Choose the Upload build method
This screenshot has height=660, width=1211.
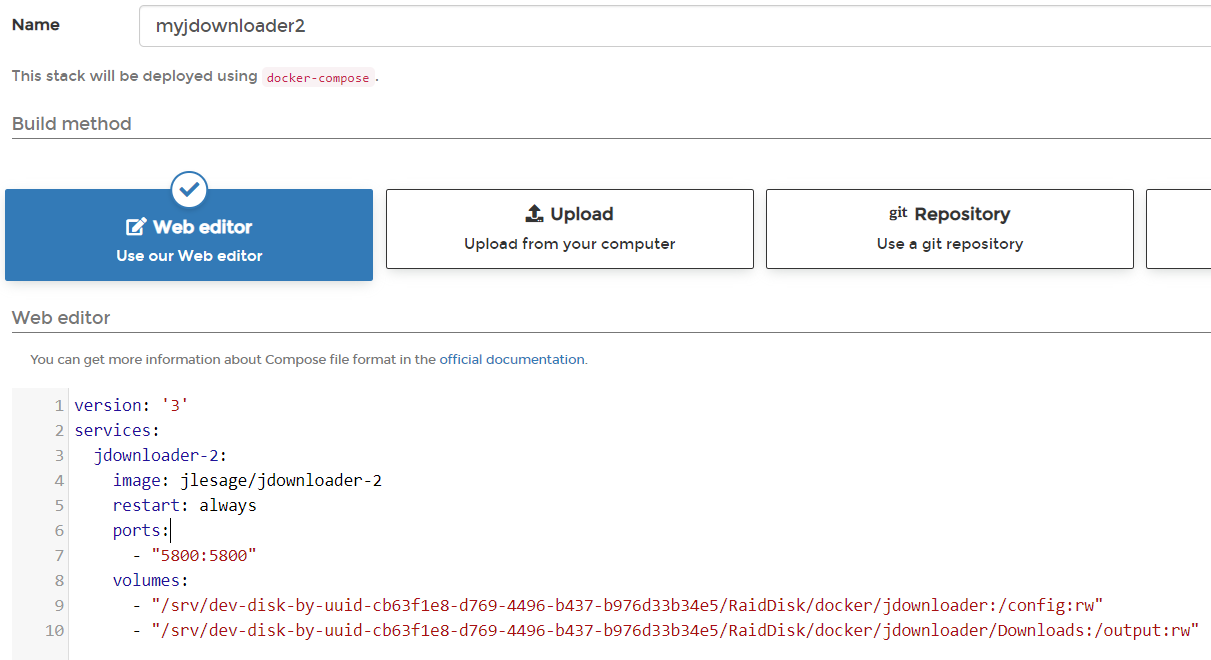[x=570, y=229]
